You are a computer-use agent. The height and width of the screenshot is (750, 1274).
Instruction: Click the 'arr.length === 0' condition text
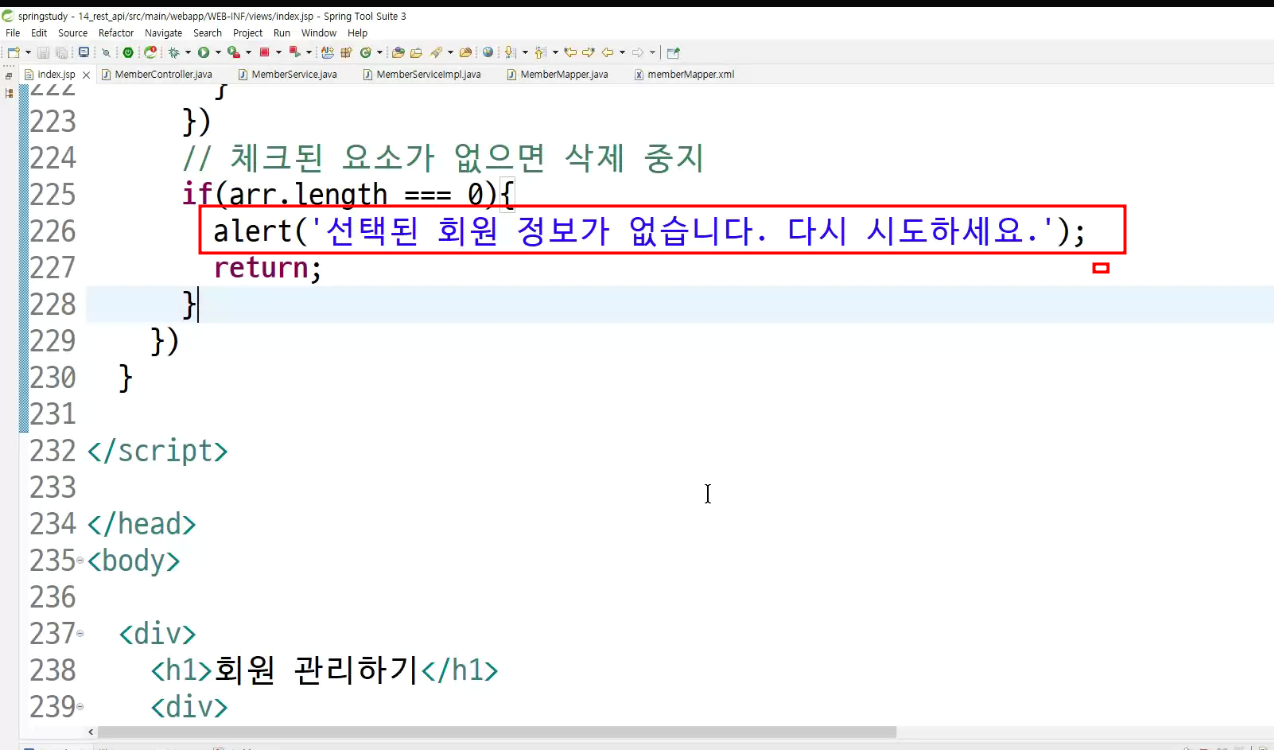point(357,194)
